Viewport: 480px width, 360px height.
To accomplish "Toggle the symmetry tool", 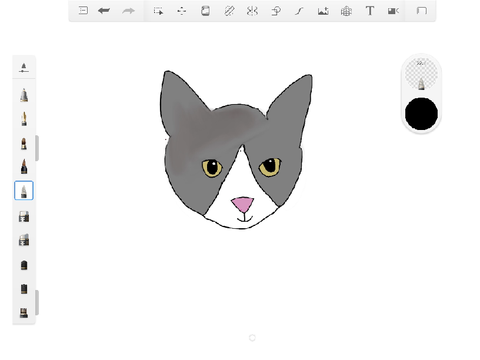I will point(252,11).
